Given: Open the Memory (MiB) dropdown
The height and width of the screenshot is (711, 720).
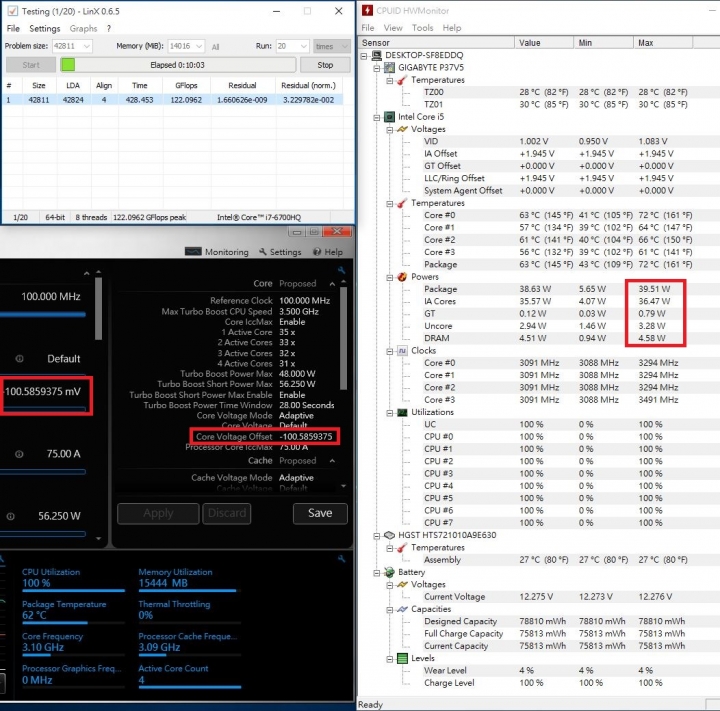Looking at the screenshot, I should (x=186, y=46).
